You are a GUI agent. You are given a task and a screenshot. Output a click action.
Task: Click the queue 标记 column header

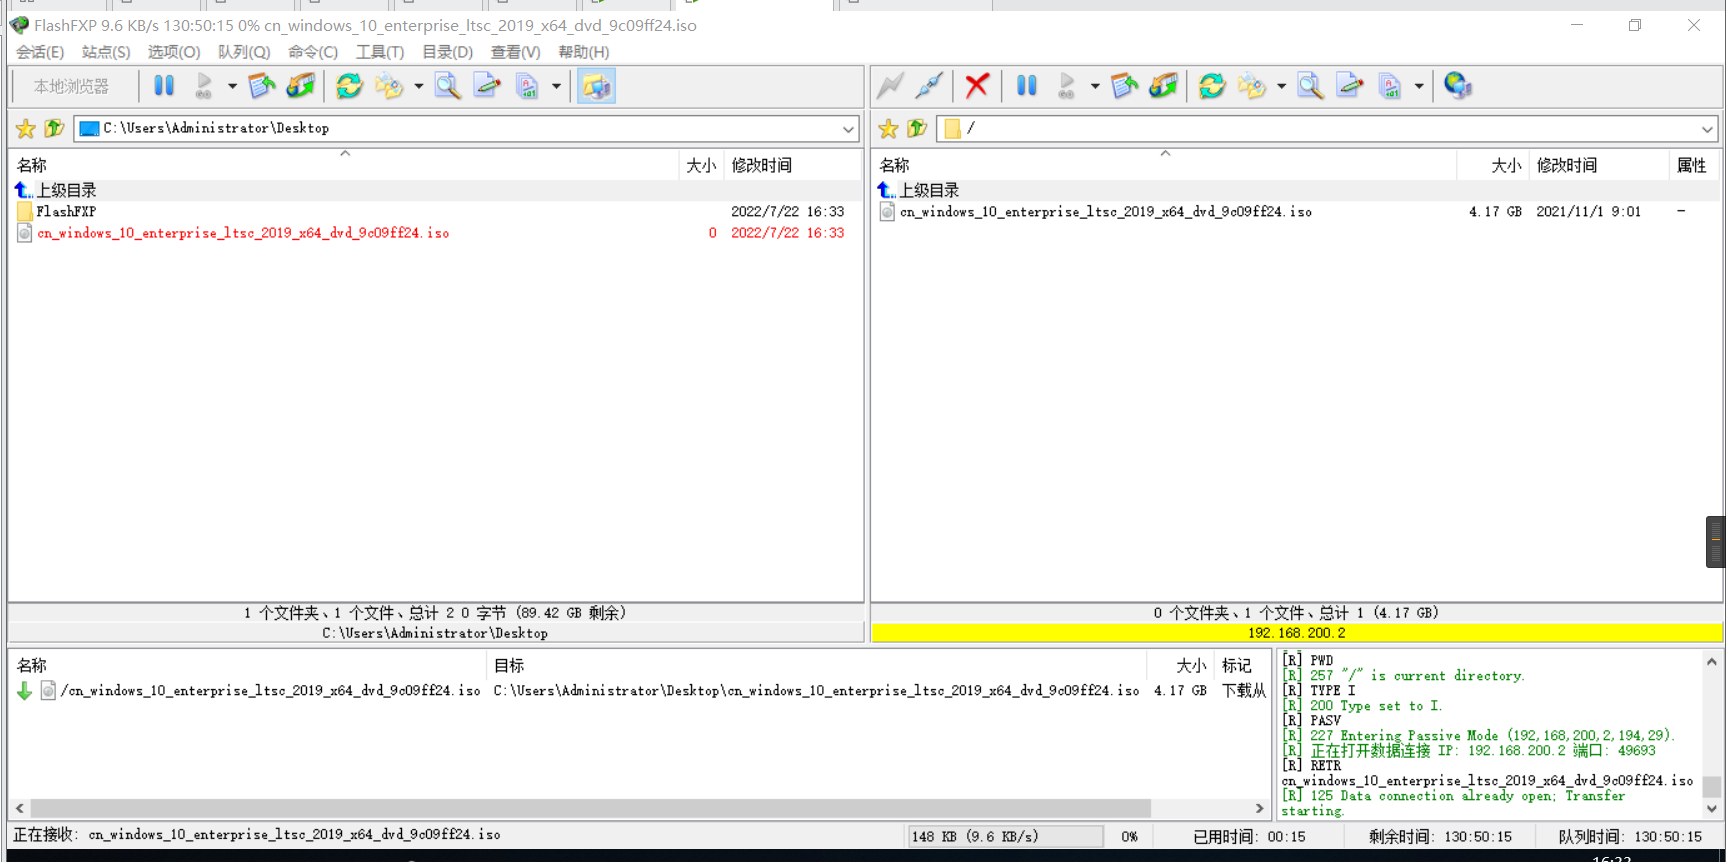tap(1241, 665)
